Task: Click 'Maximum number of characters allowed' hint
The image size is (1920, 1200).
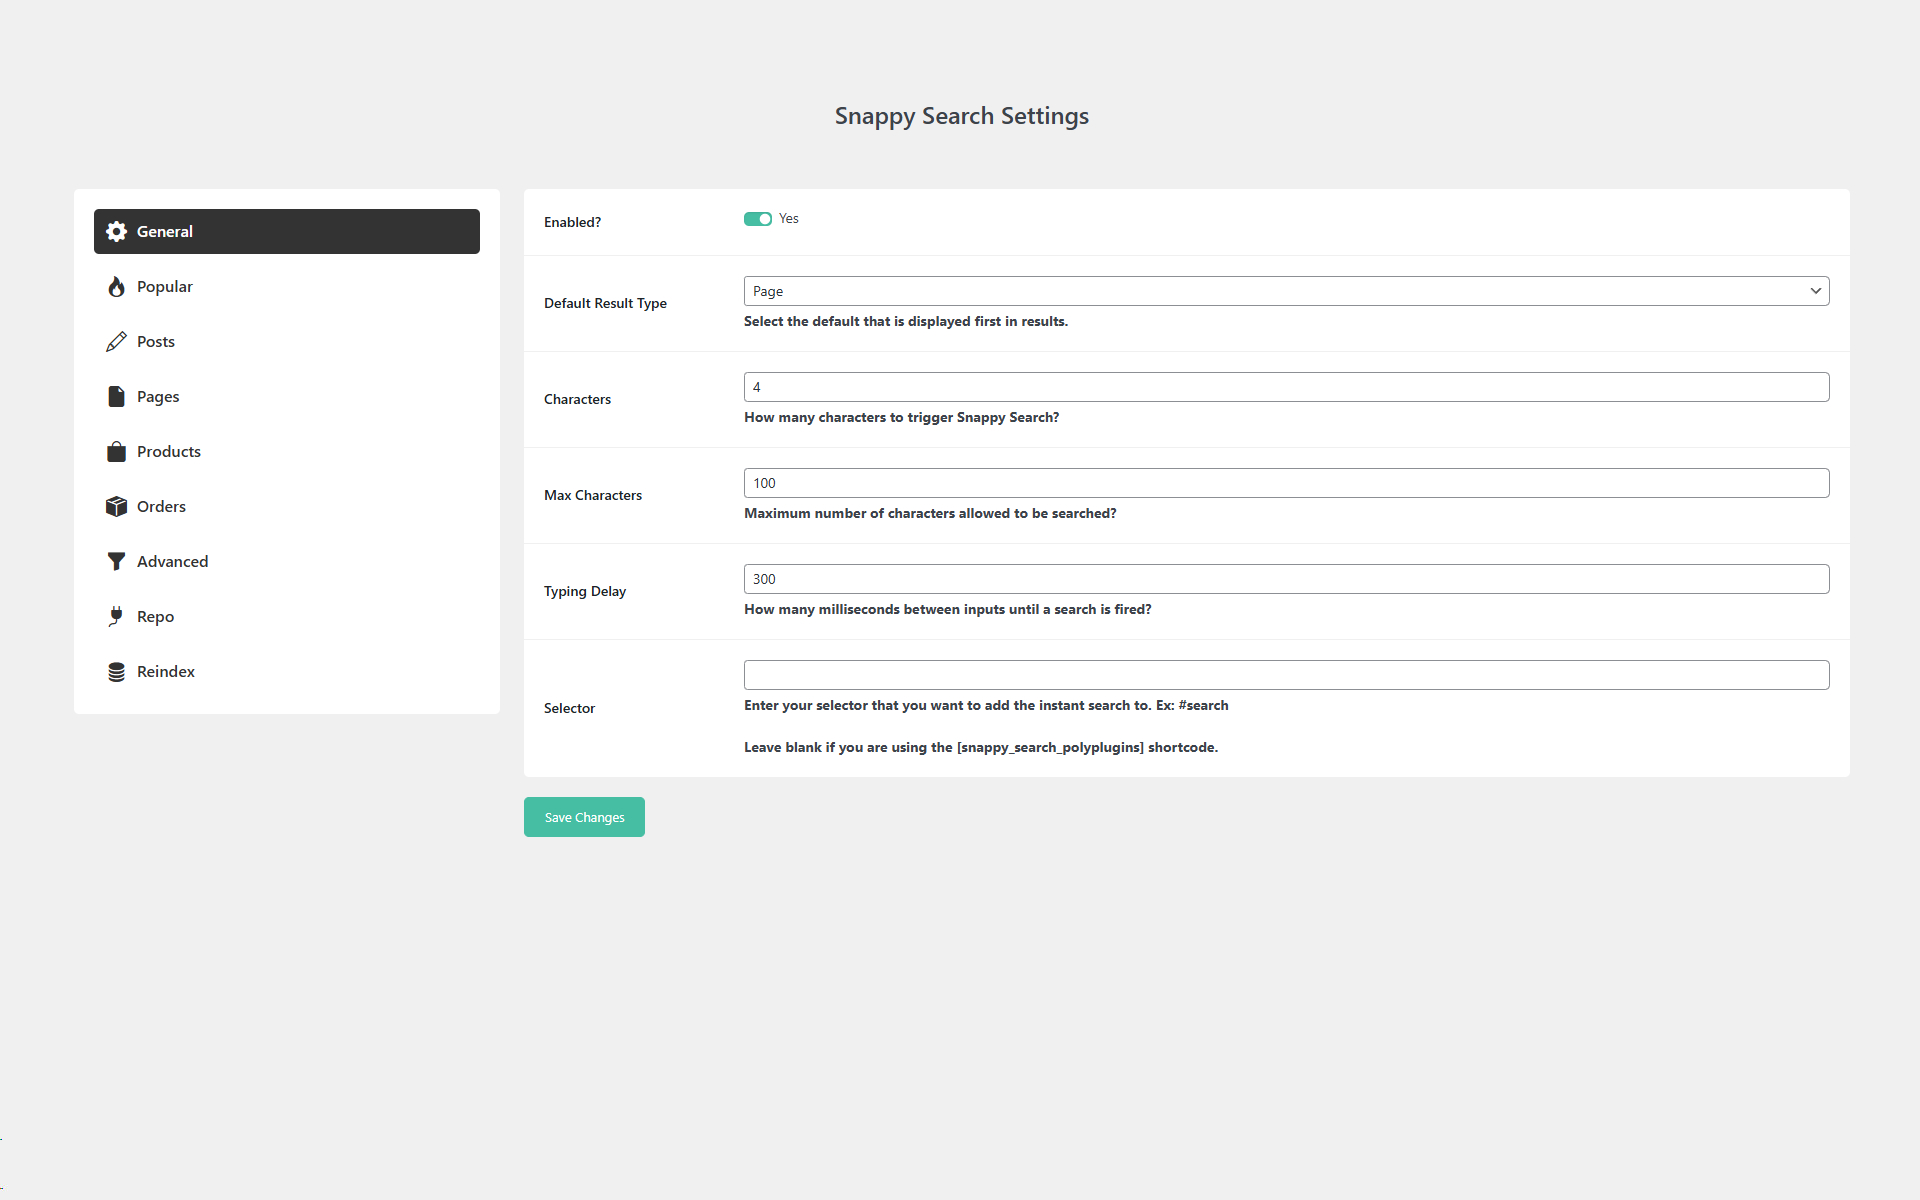Action: pos(930,513)
